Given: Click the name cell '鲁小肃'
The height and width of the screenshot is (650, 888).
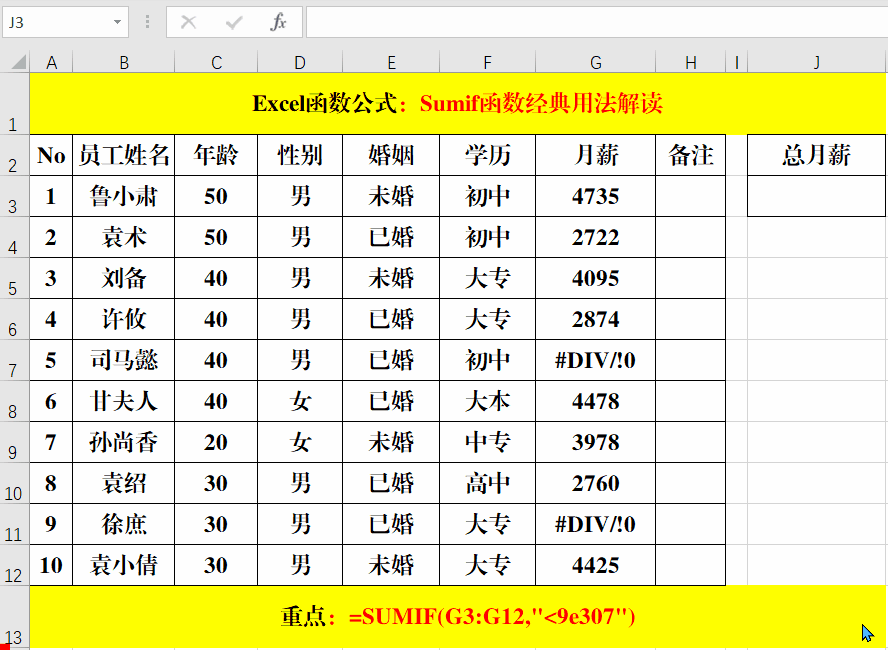Looking at the screenshot, I should [x=123, y=196].
